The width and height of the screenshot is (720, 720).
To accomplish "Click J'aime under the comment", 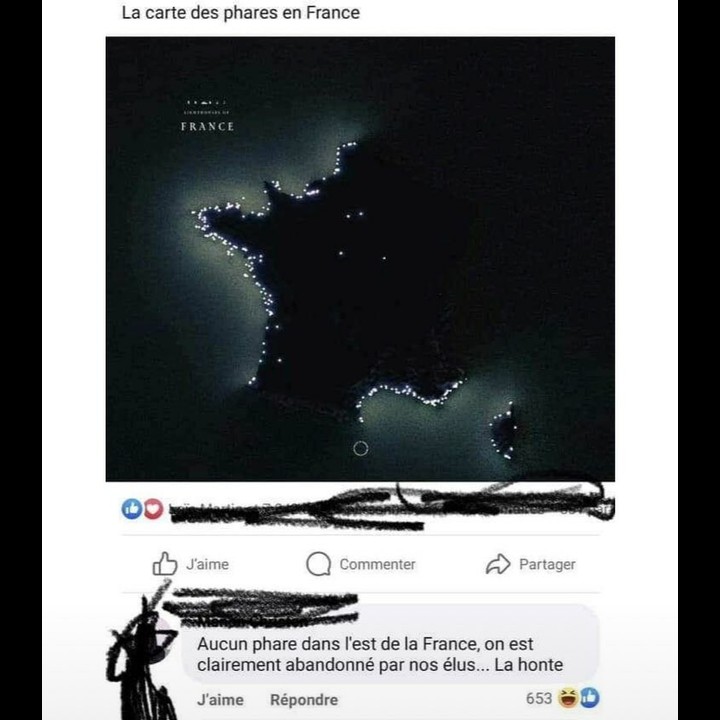I will 220,700.
